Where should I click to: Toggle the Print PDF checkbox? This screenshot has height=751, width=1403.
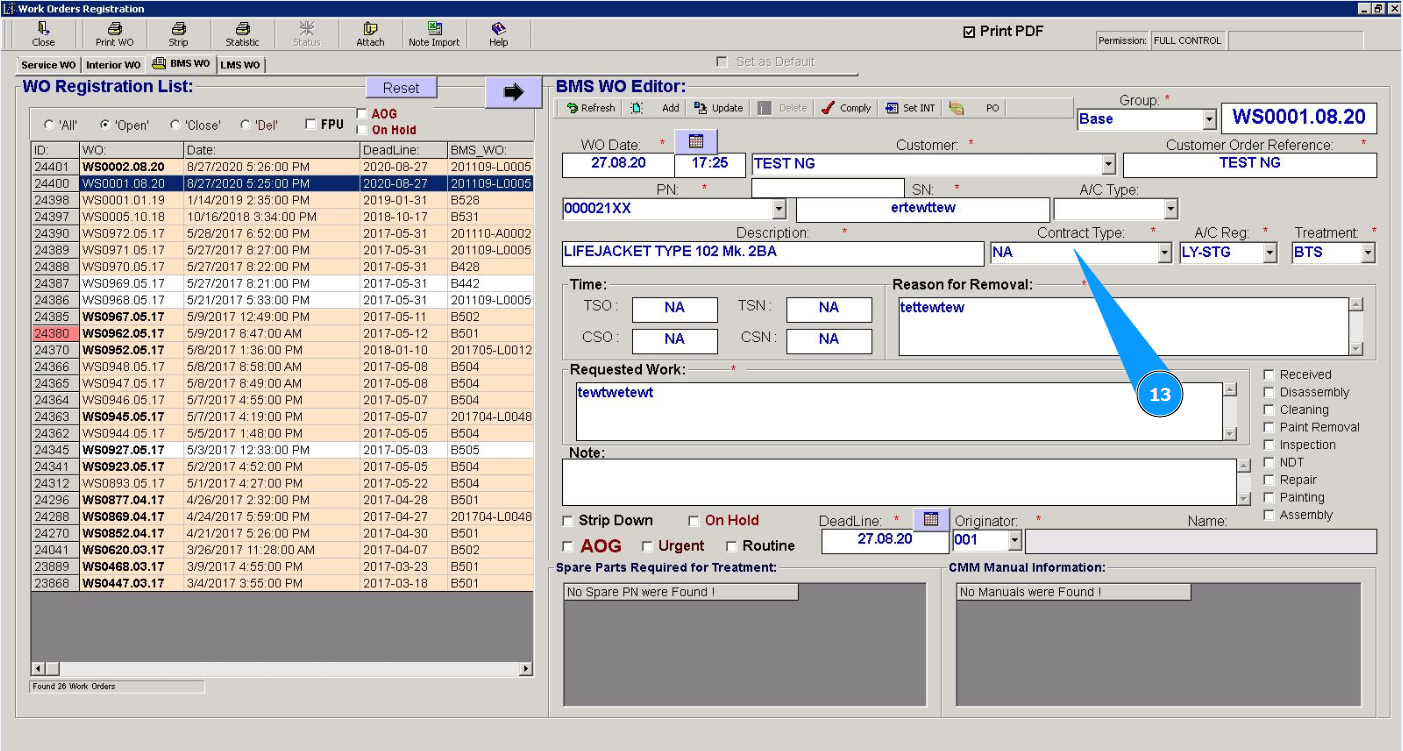[x=968, y=32]
